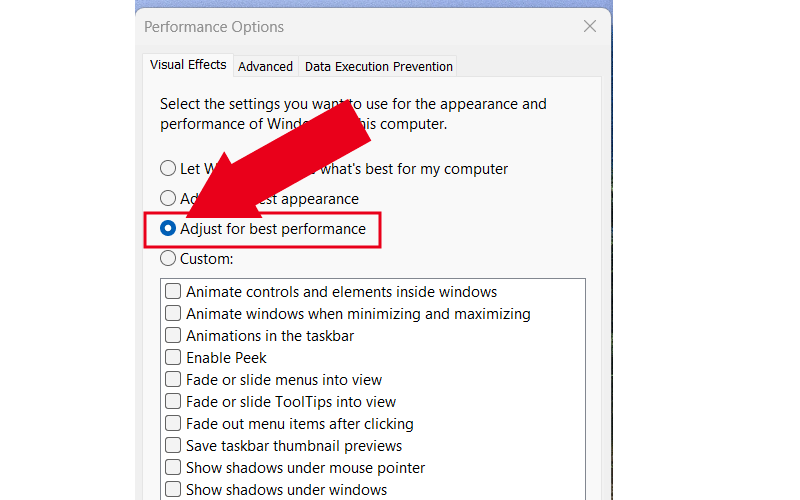This screenshot has height=500, width=800.
Task: Select Adjust for best appearance option
Action: [168, 199]
